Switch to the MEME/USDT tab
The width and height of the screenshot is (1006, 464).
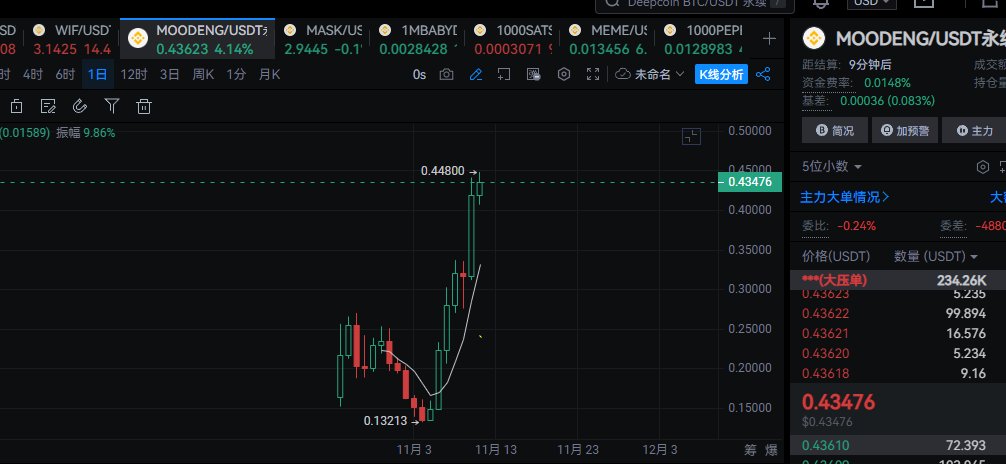click(608, 39)
